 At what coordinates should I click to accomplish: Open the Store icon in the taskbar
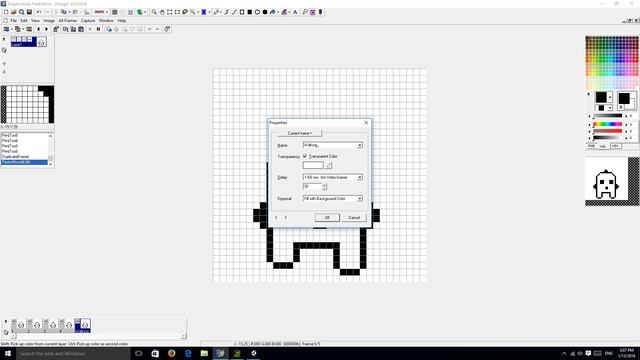coord(155,353)
